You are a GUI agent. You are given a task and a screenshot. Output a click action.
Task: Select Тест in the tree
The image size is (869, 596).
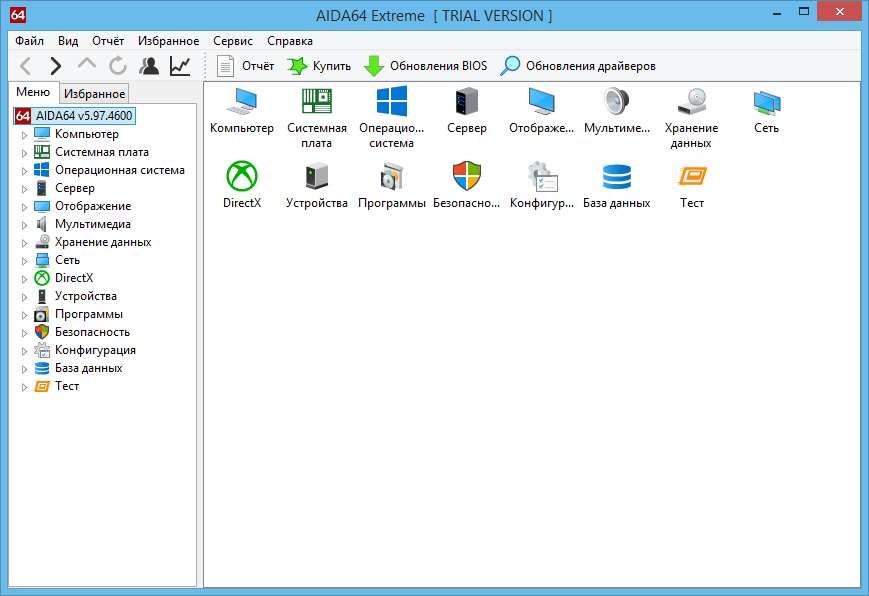[67, 386]
